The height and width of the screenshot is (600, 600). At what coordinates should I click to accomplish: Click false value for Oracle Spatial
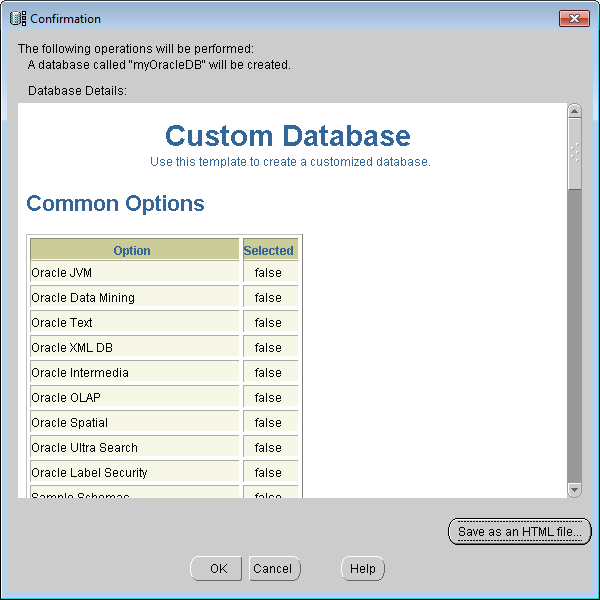[268, 422]
